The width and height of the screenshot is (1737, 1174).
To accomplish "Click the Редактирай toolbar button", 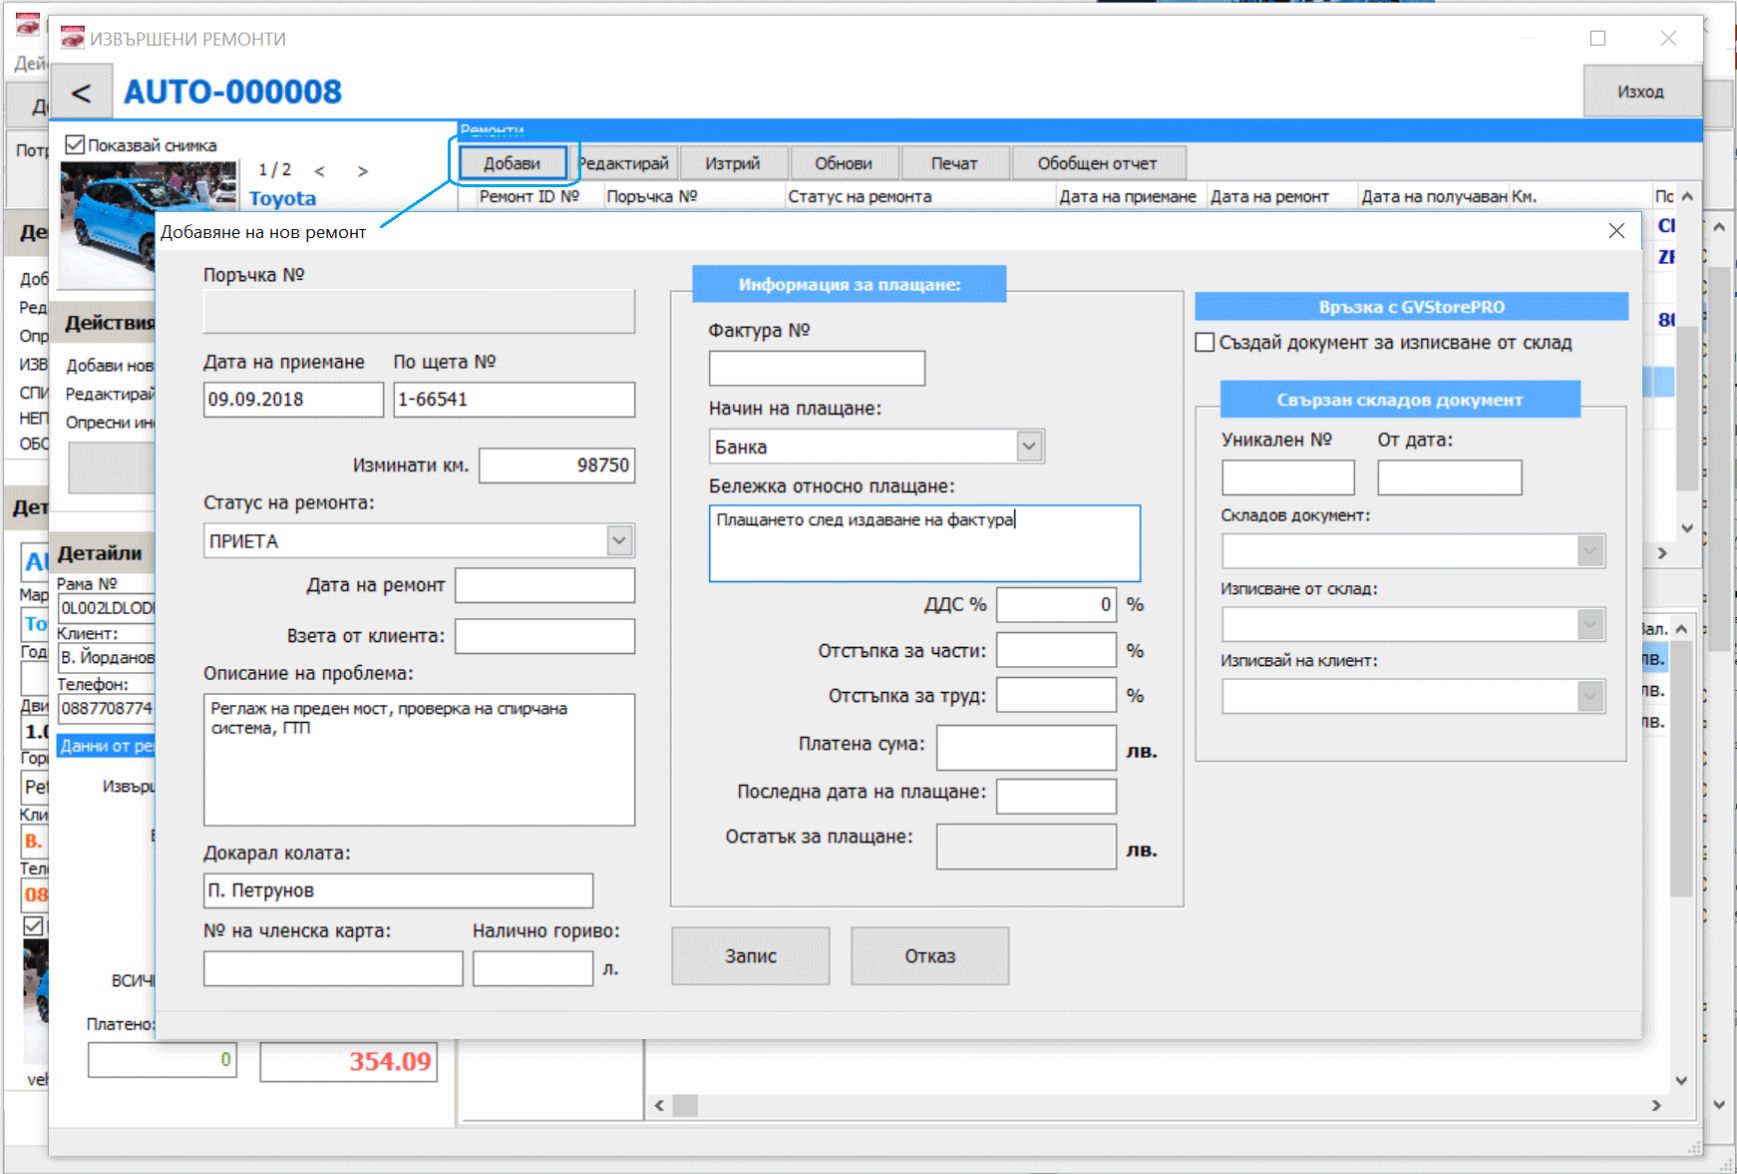I will (625, 163).
